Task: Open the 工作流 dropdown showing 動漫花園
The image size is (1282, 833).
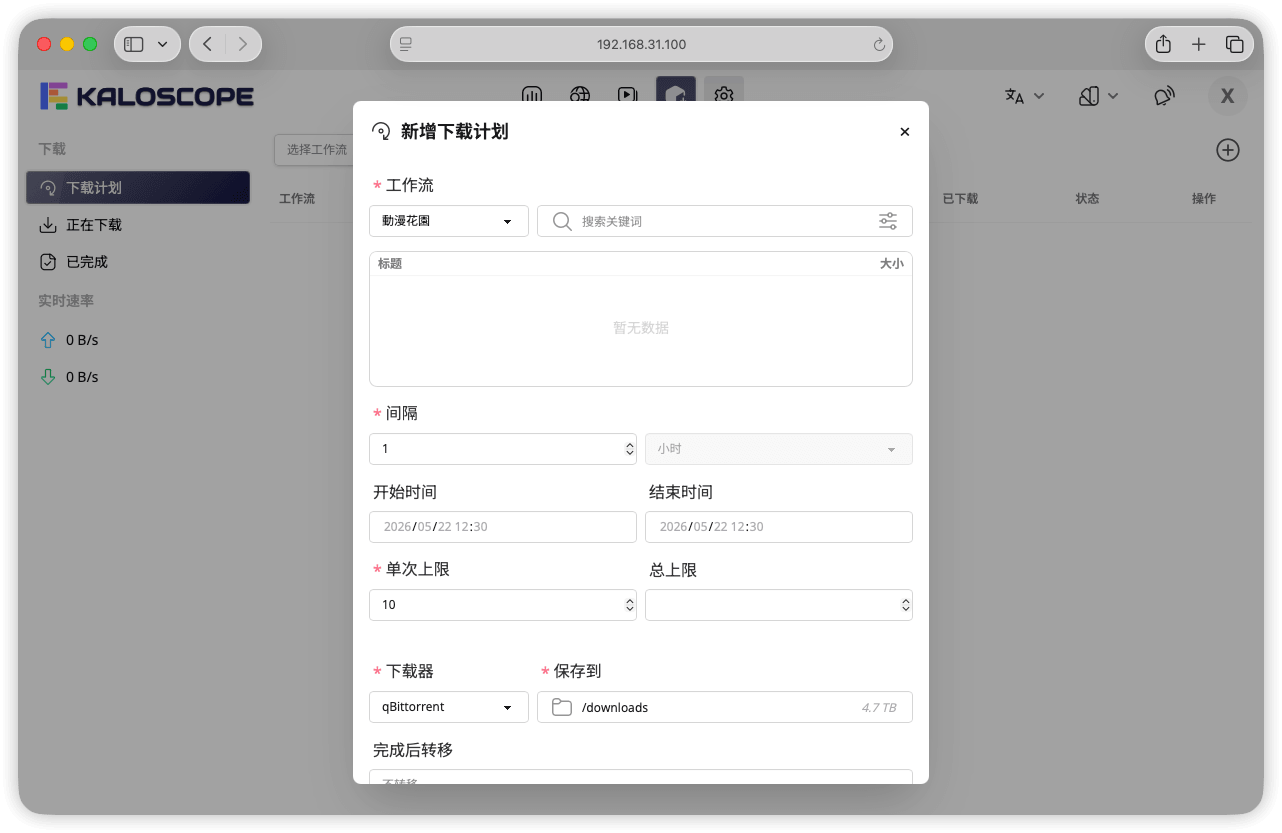Action: (x=449, y=221)
